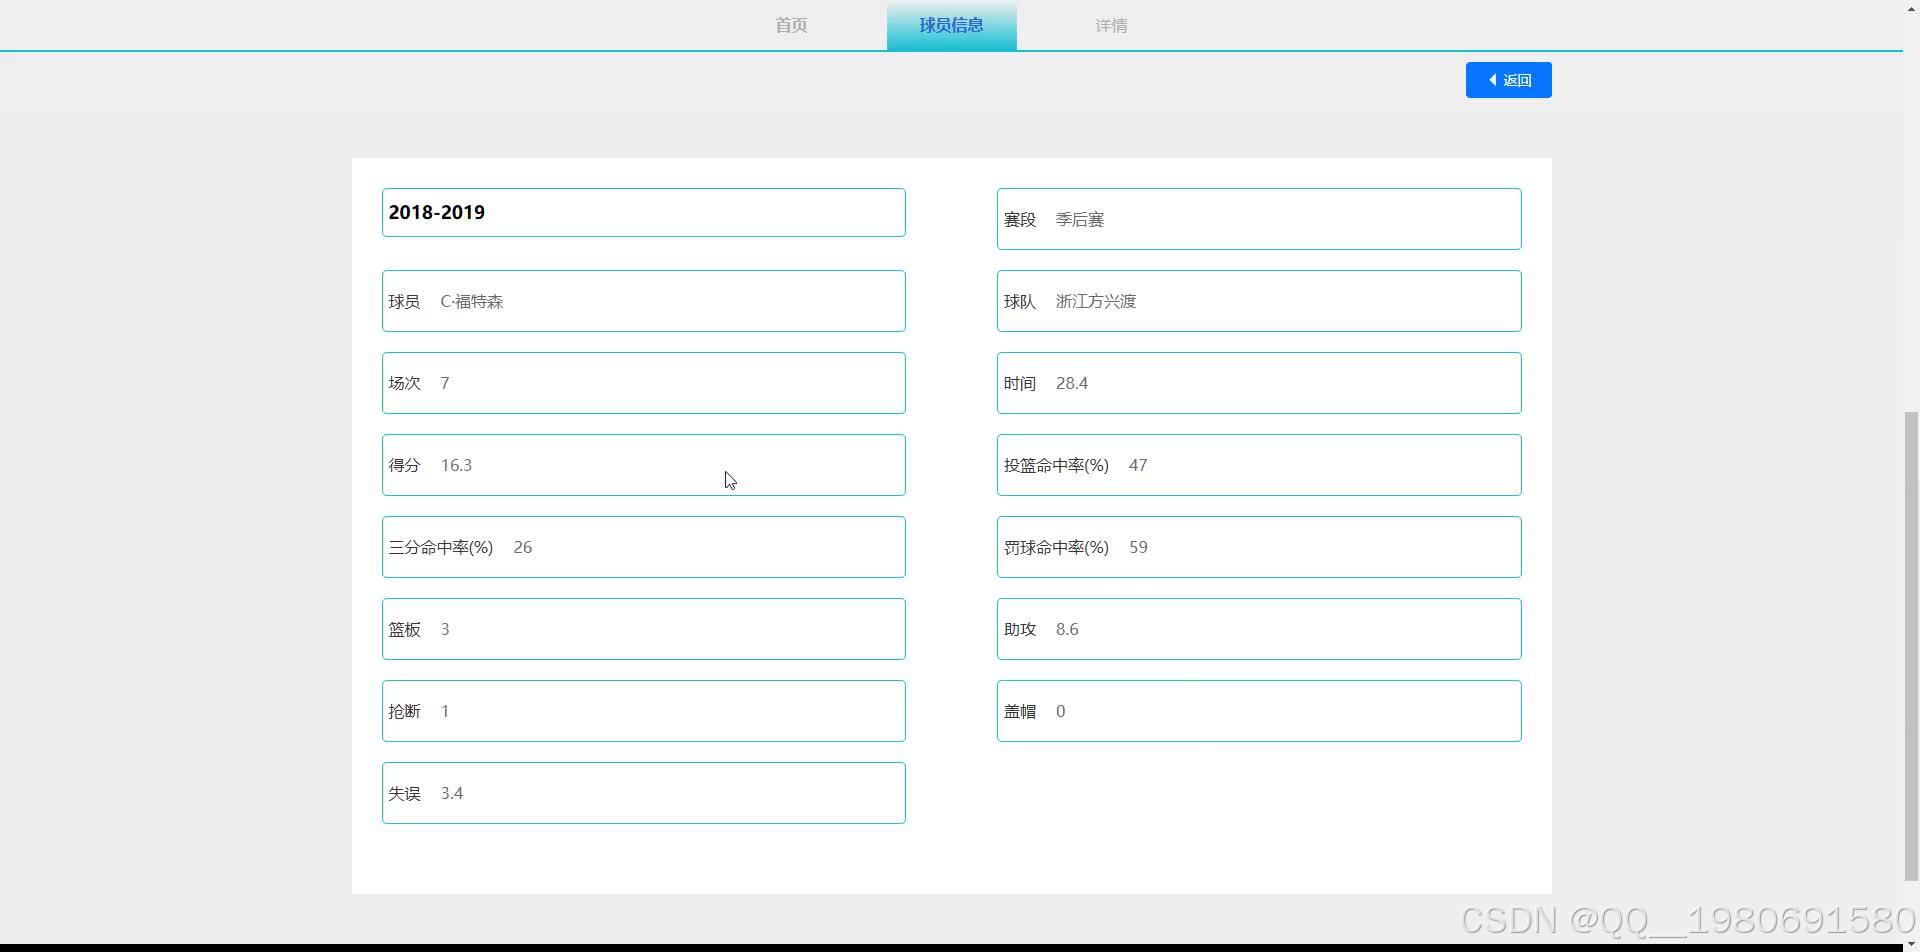Click the scrollbar down arrow

coord(1910,943)
